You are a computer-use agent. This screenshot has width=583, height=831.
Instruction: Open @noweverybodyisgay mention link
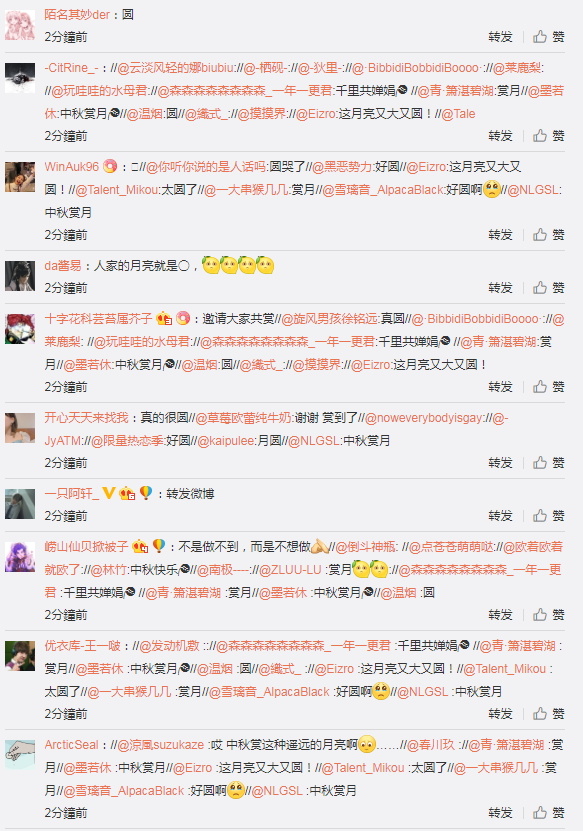tap(423, 418)
